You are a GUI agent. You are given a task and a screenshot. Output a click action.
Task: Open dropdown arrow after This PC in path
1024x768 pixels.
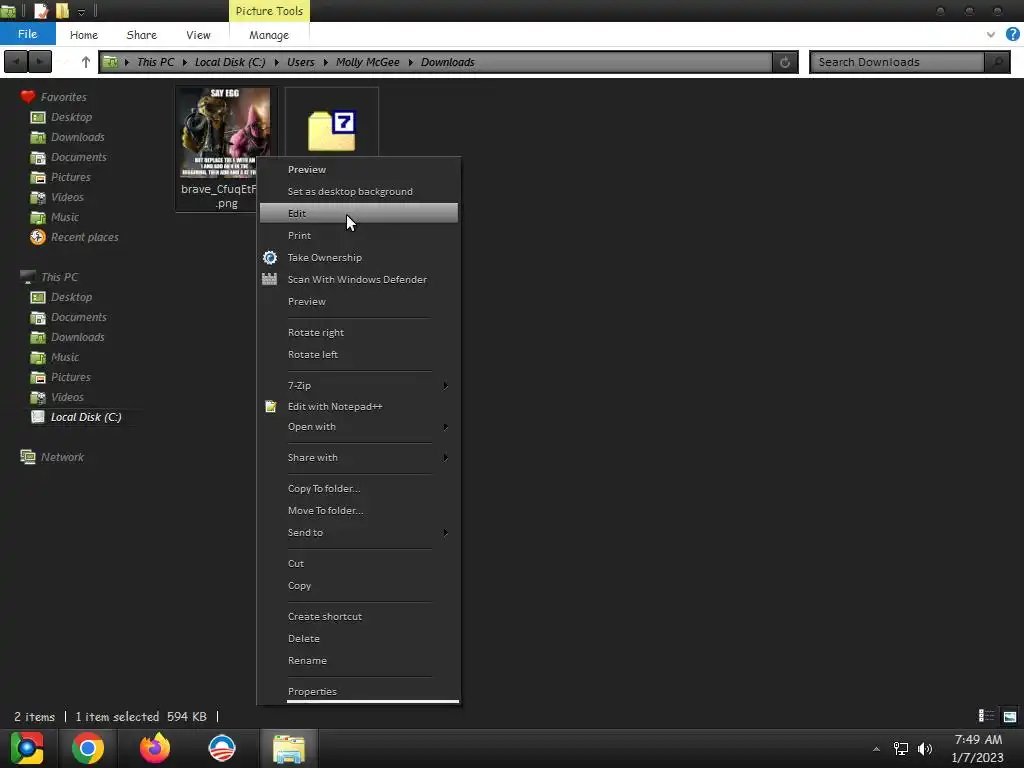coord(185,62)
